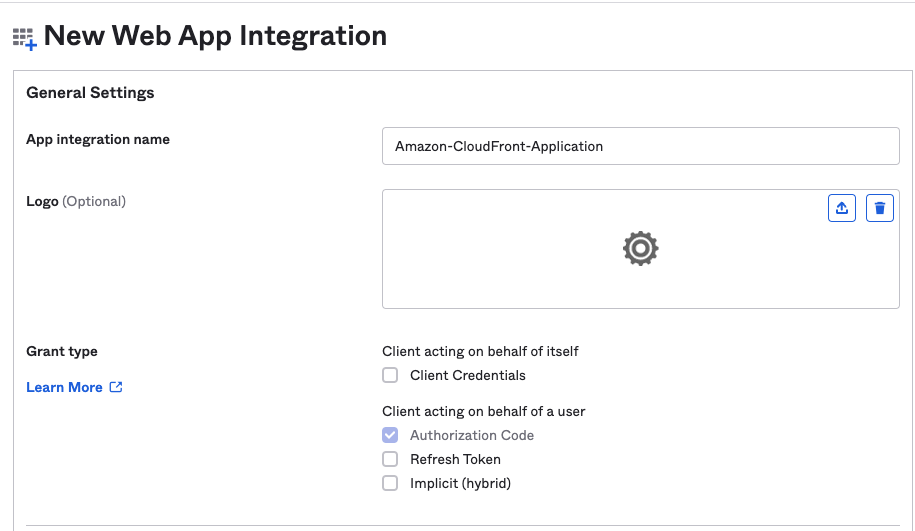The image size is (915, 531).
Task: Click the Implicit (hybrid) label text
Action: point(460,483)
